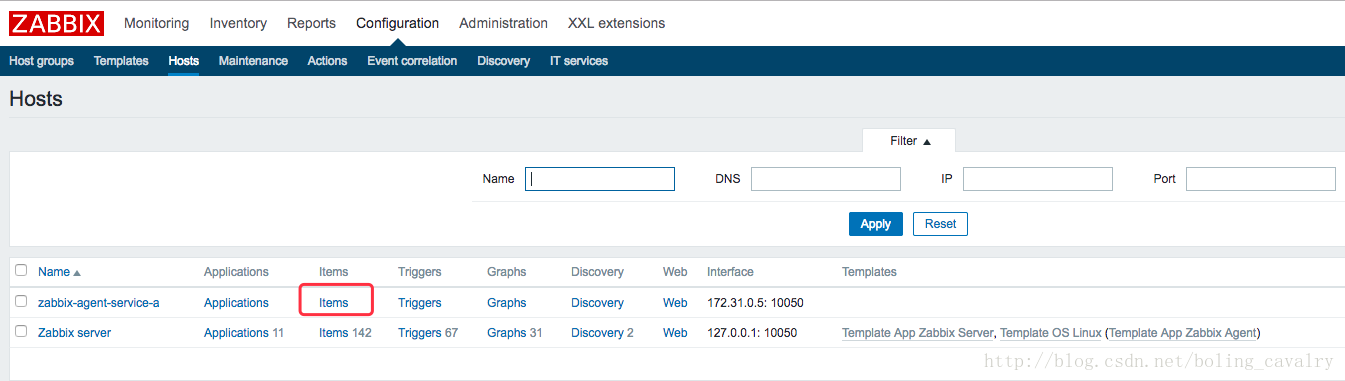The image size is (1345, 381).
Task: Go to Host groups submenu
Action: 41,61
